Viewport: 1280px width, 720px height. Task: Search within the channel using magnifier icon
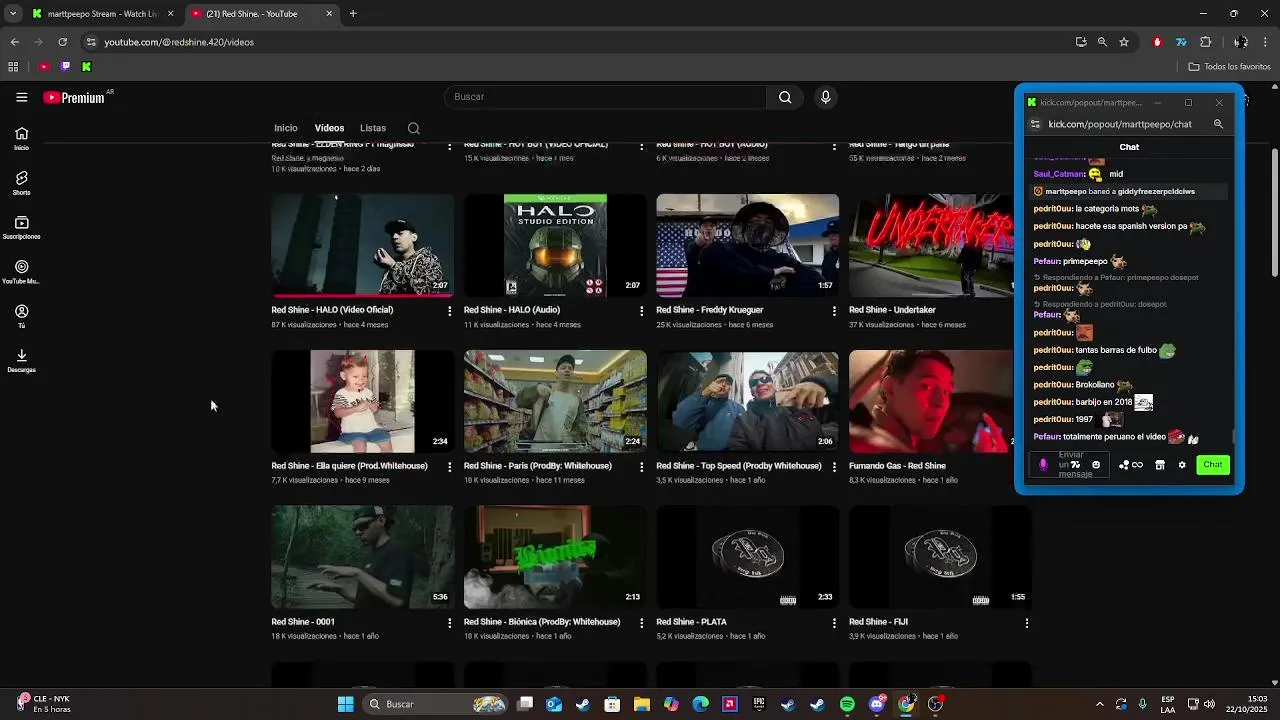(413, 128)
